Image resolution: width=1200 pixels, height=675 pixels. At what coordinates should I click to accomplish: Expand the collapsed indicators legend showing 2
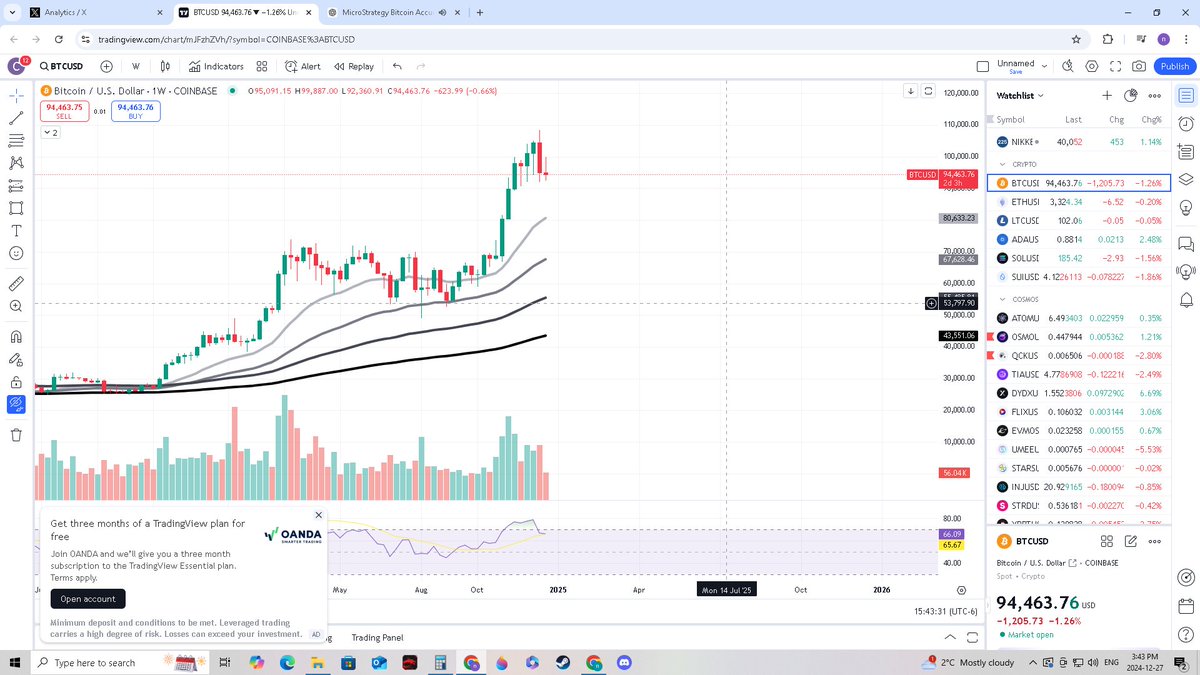pos(50,132)
